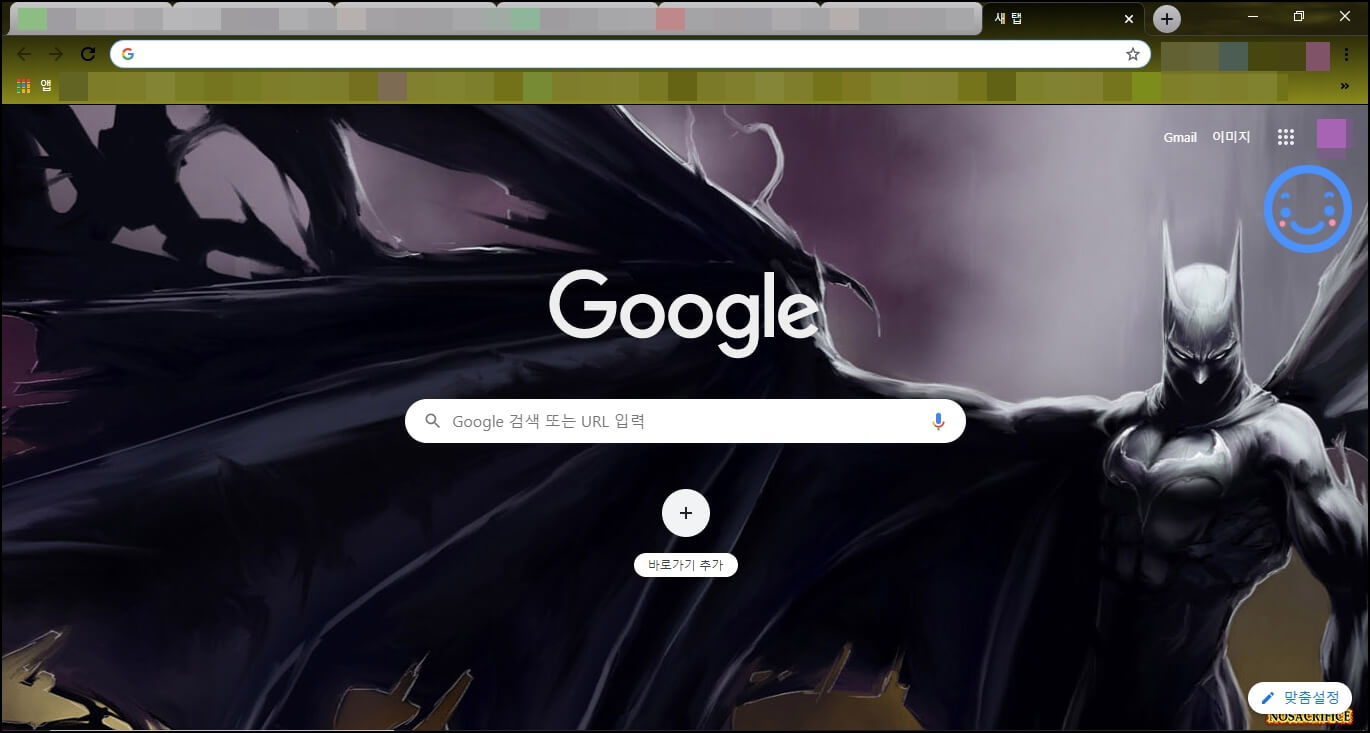The width and height of the screenshot is (1370, 733).
Task: Start voice search with microphone icon
Action: pyautogui.click(x=938, y=421)
